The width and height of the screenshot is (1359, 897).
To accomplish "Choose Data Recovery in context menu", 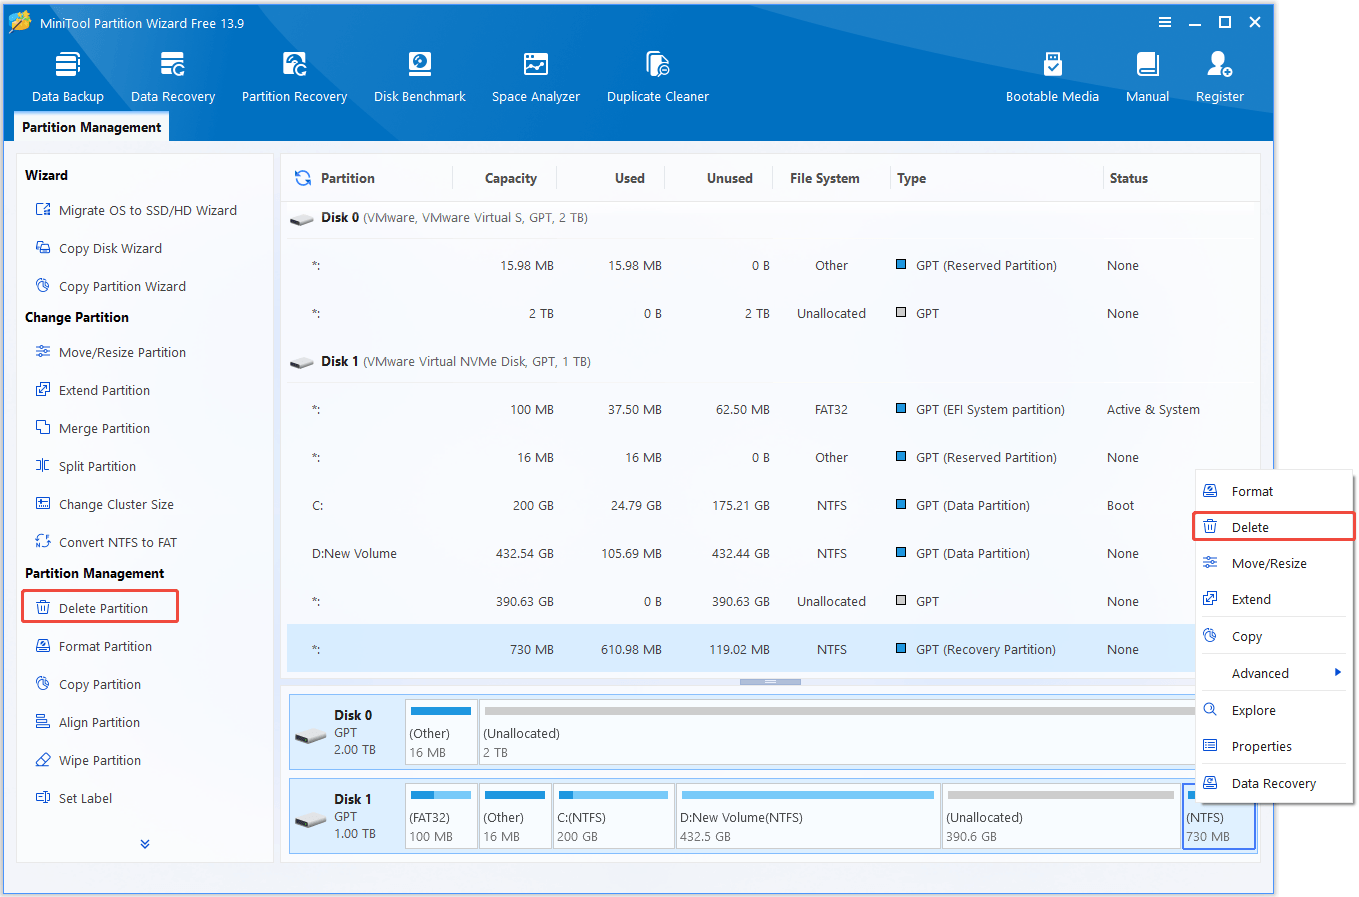I will [x=1273, y=783].
